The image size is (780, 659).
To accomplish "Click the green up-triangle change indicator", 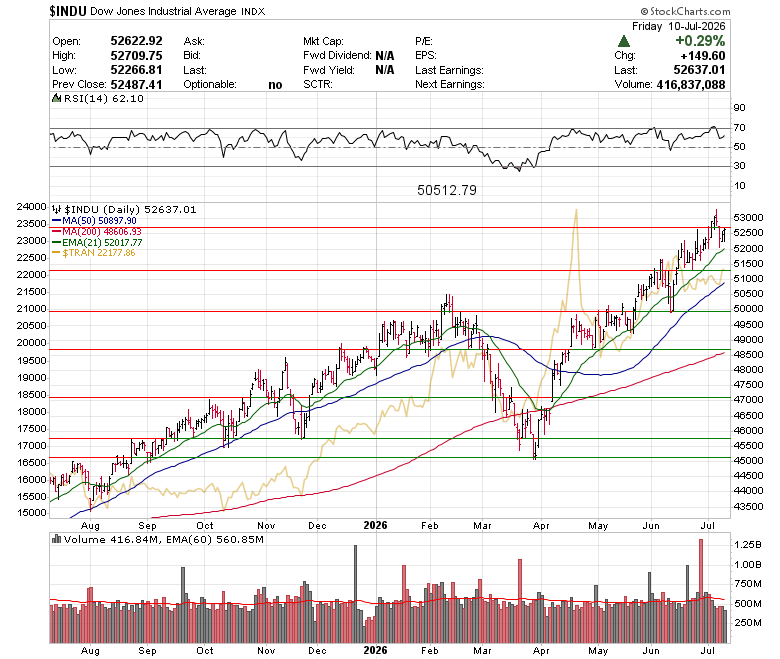I will [624, 41].
